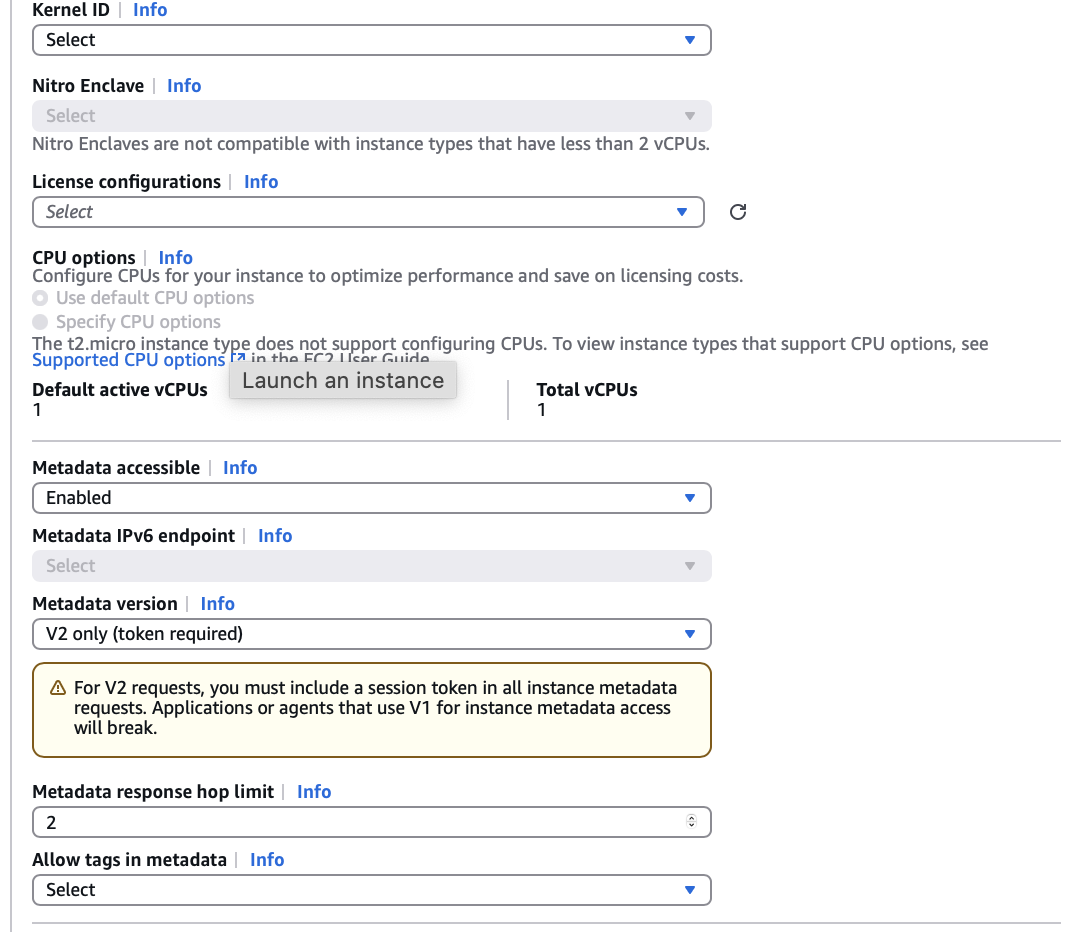Click the Allow tags in metadata arrow

[x=689, y=890]
